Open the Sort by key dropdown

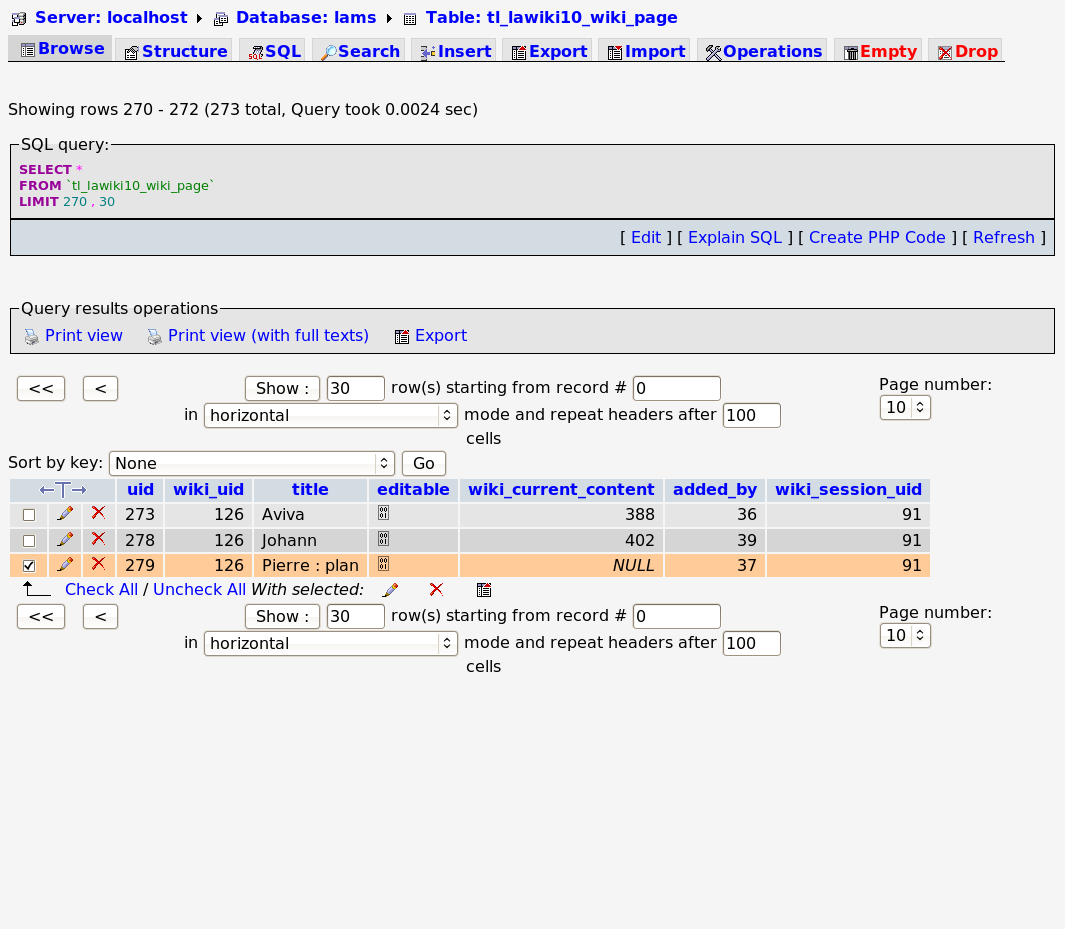[251, 463]
